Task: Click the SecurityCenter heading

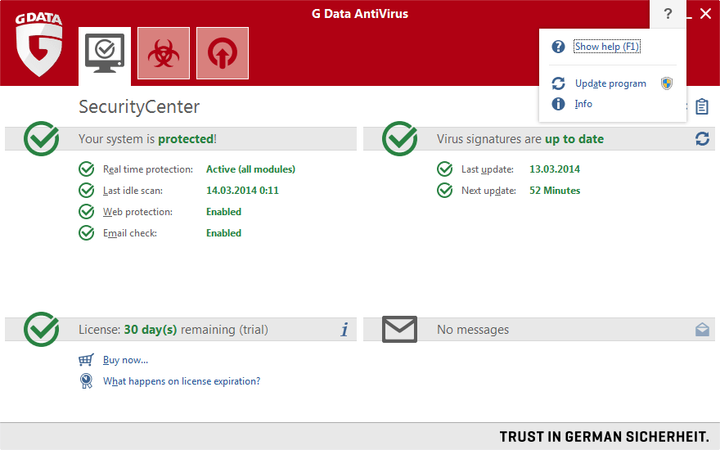Action: click(x=139, y=107)
